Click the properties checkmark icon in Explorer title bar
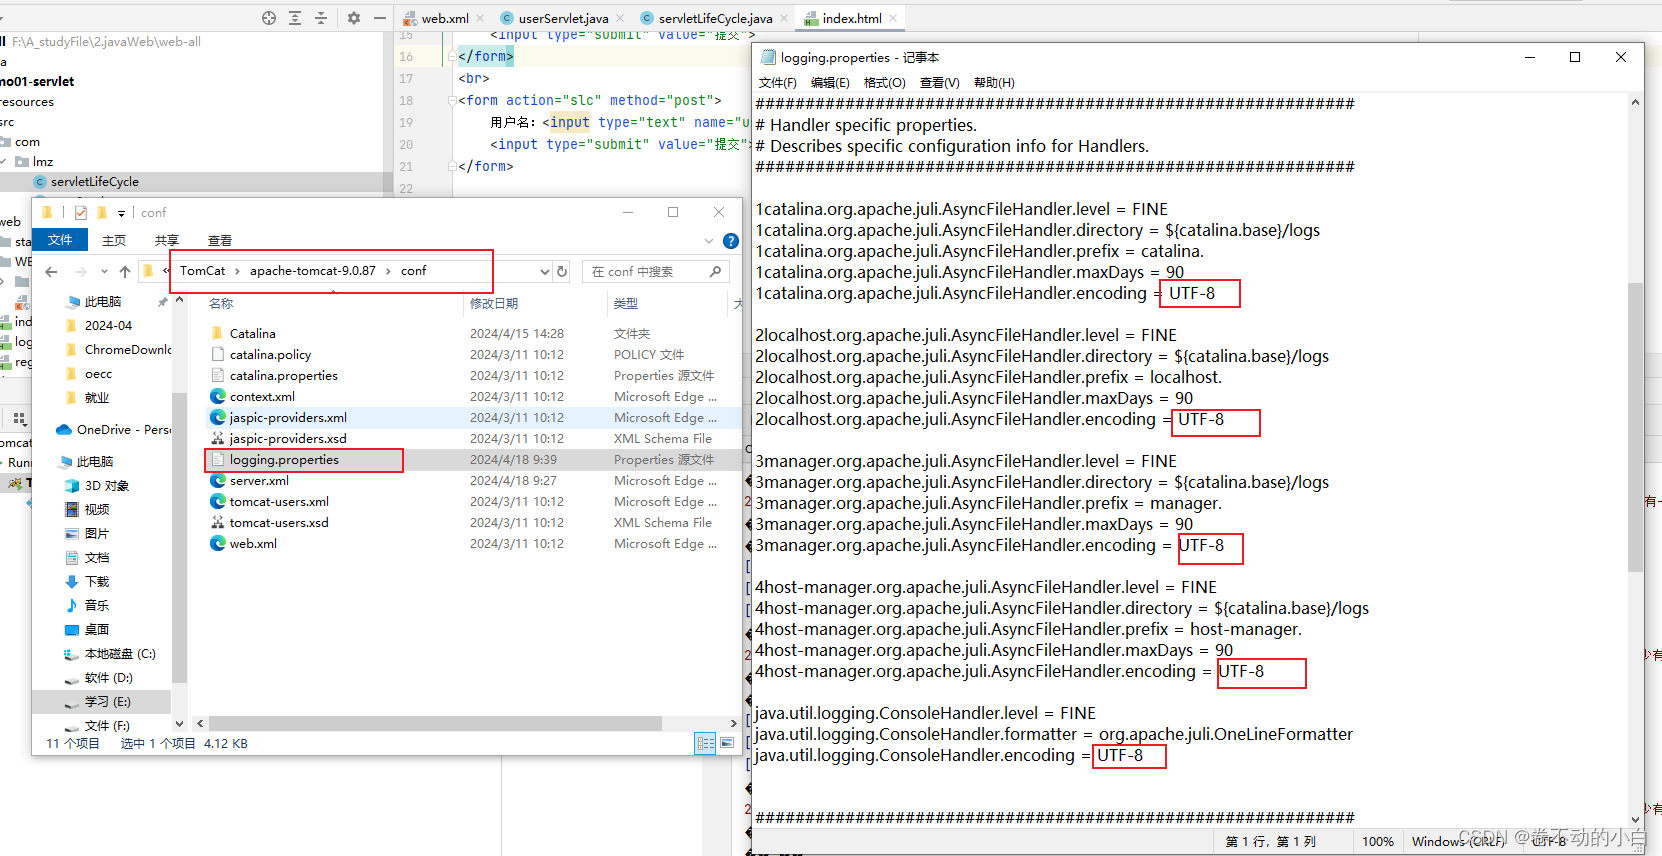The width and height of the screenshot is (1662, 856). pos(80,212)
